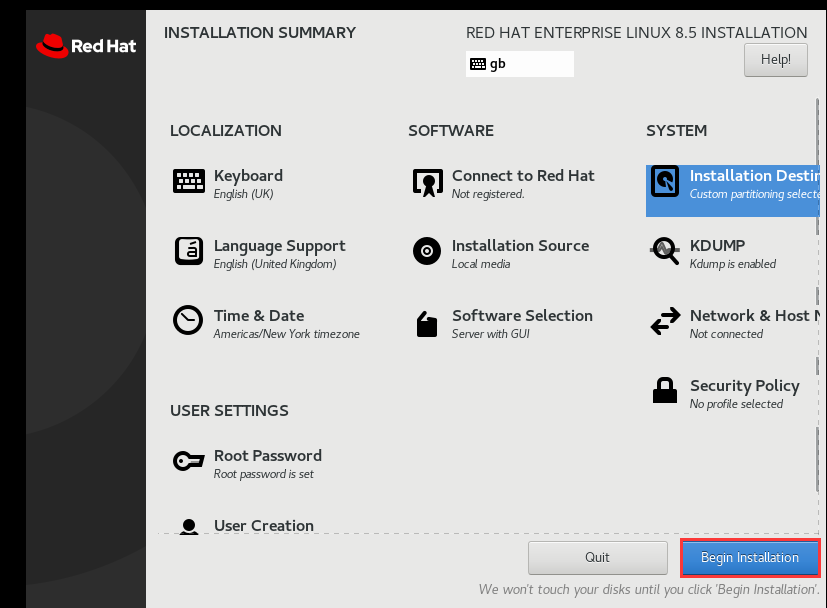Viewport: 827px width, 608px height.
Task: Open Installation Destination via the drive icon
Action: pyautogui.click(x=665, y=181)
